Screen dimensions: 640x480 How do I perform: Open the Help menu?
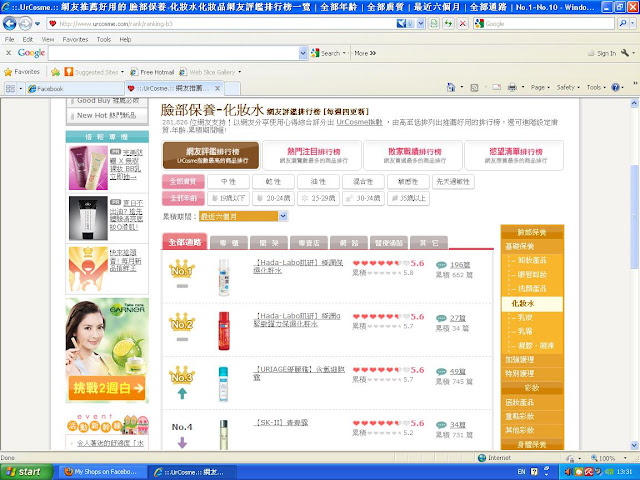coord(125,40)
